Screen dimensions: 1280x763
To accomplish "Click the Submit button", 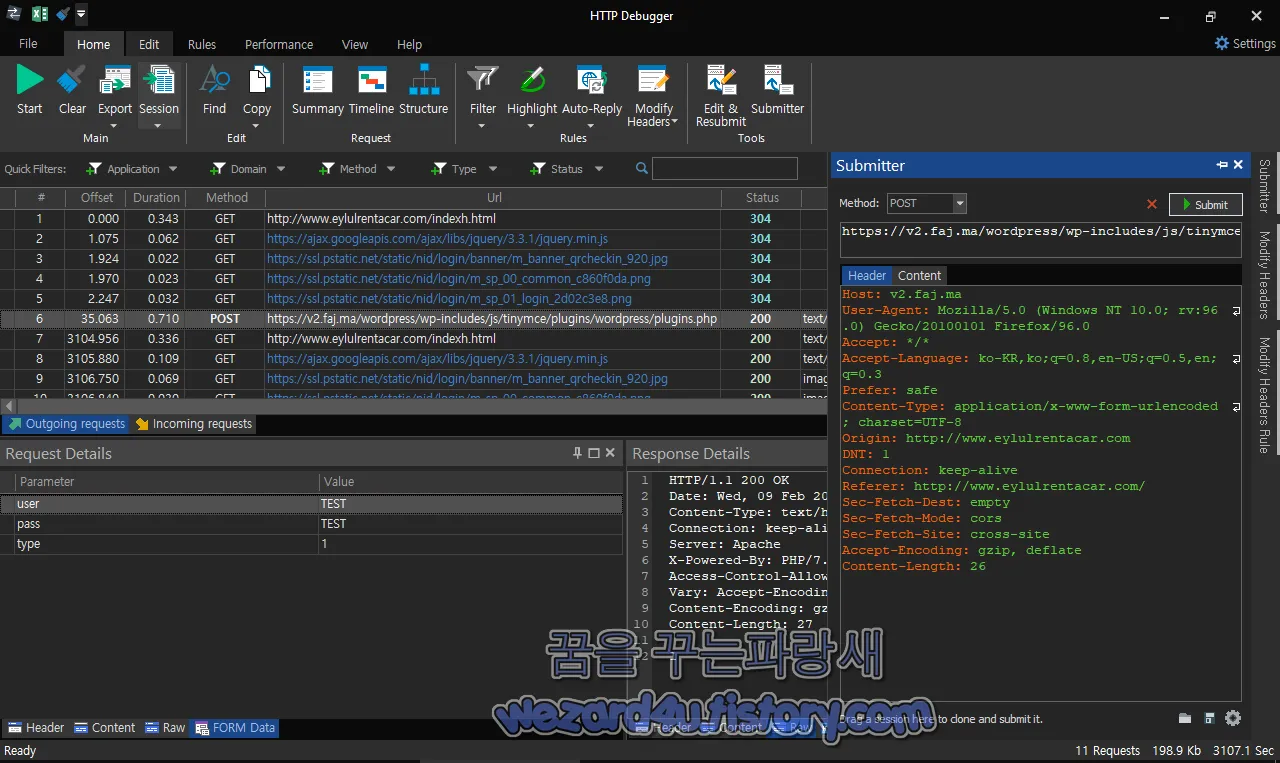I will point(1205,204).
